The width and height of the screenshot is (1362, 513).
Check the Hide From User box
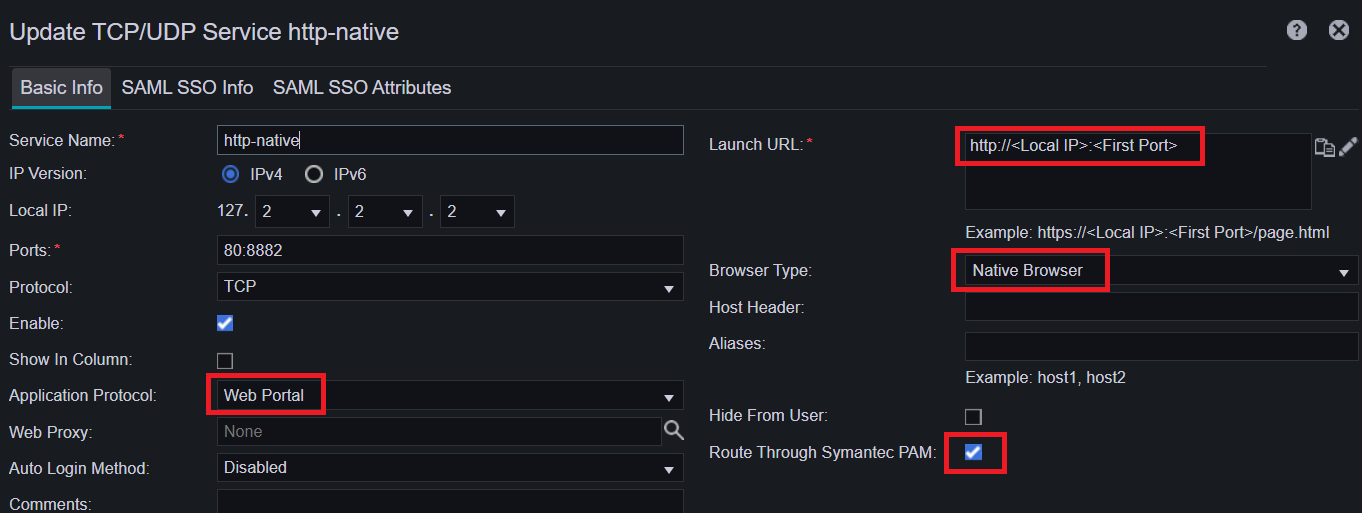click(973, 416)
